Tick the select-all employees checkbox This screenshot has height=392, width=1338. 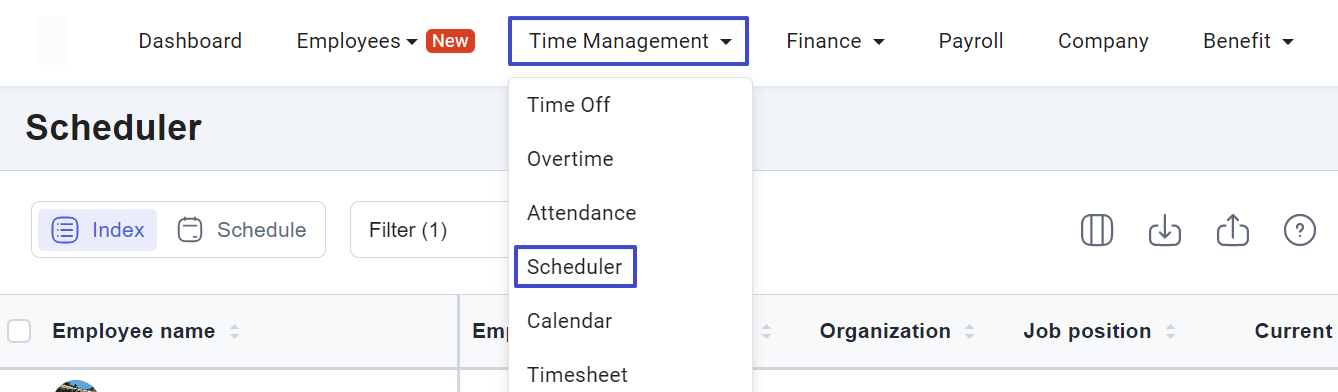(x=19, y=331)
